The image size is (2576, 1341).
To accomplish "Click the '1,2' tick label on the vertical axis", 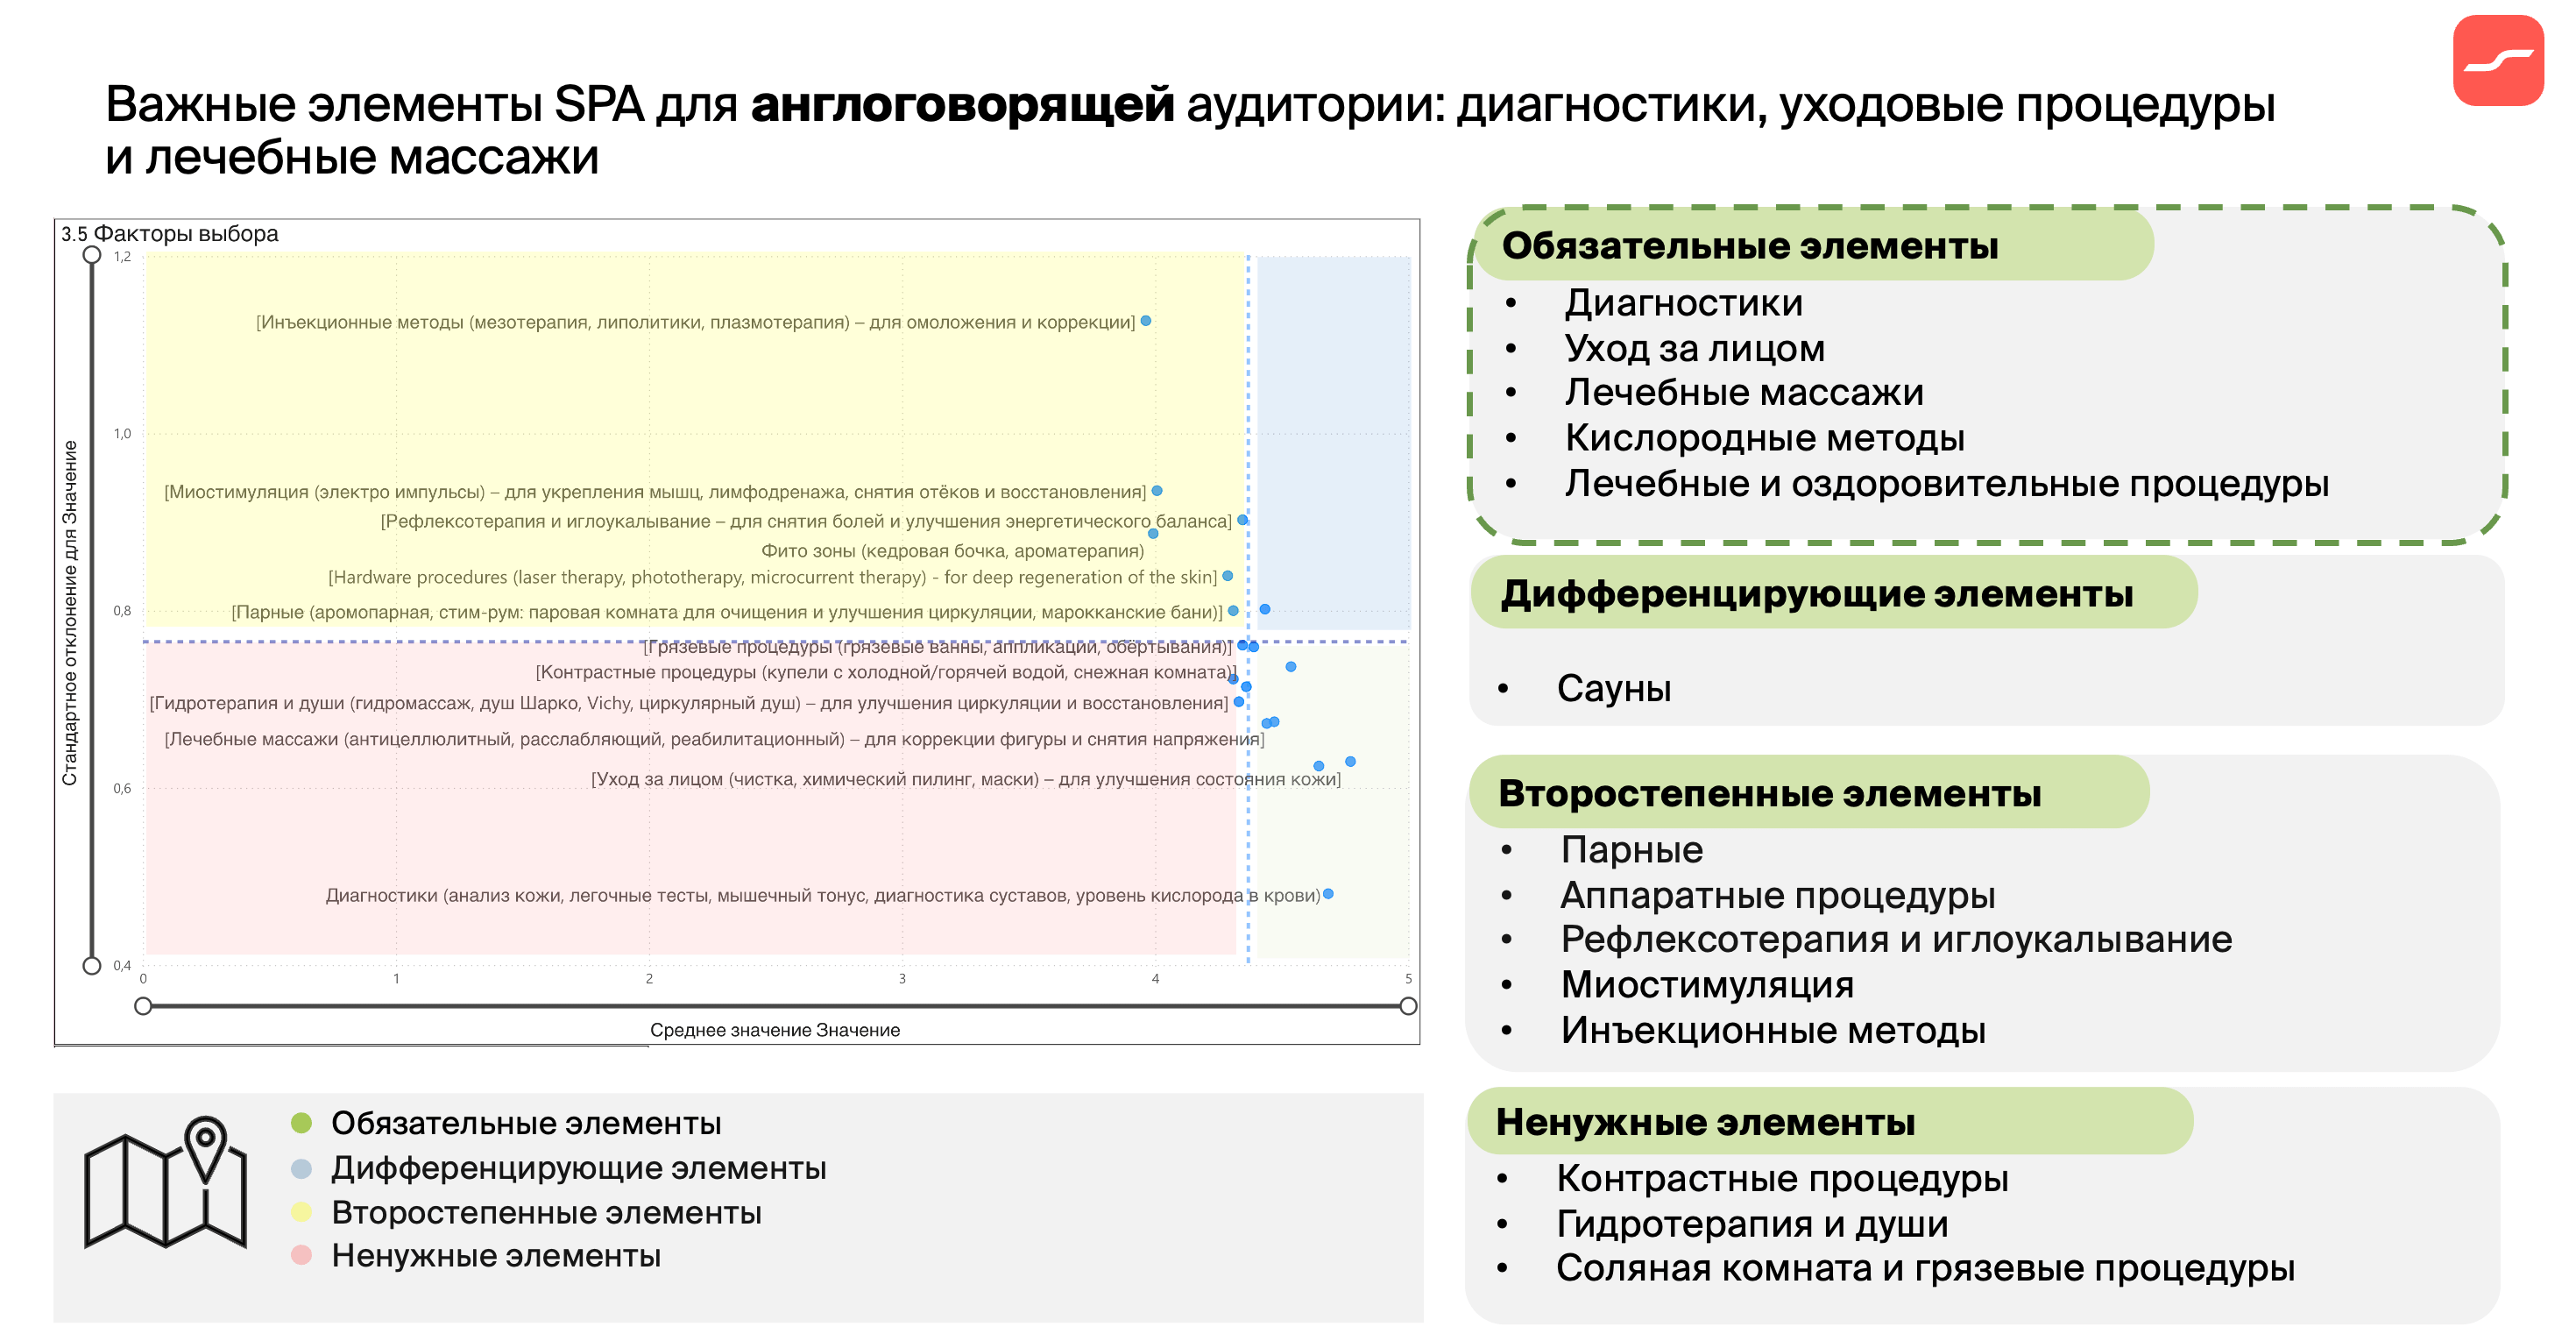I will click(122, 256).
